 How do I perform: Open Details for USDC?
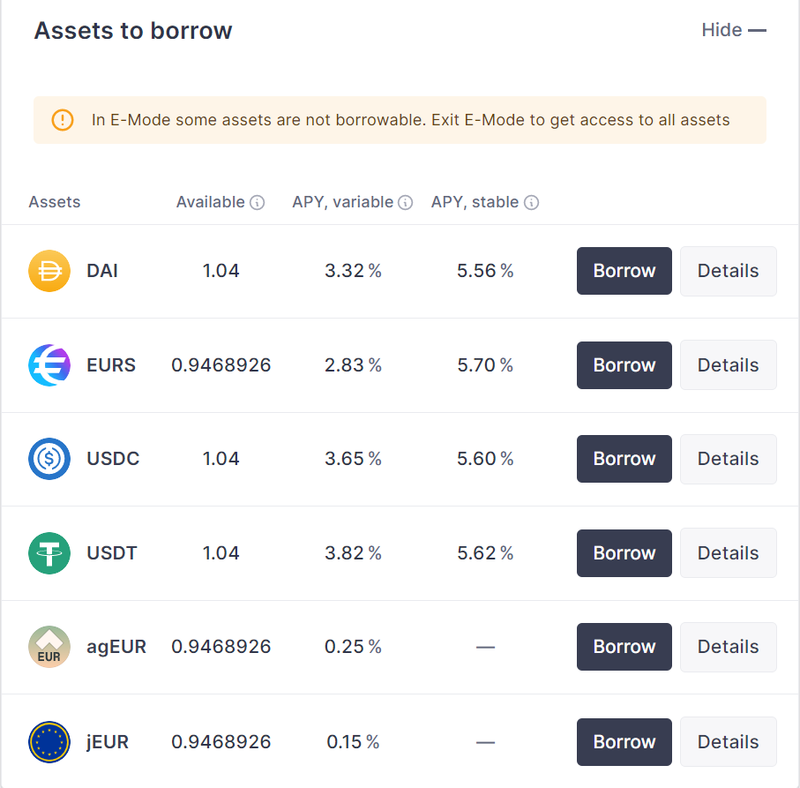728,459
